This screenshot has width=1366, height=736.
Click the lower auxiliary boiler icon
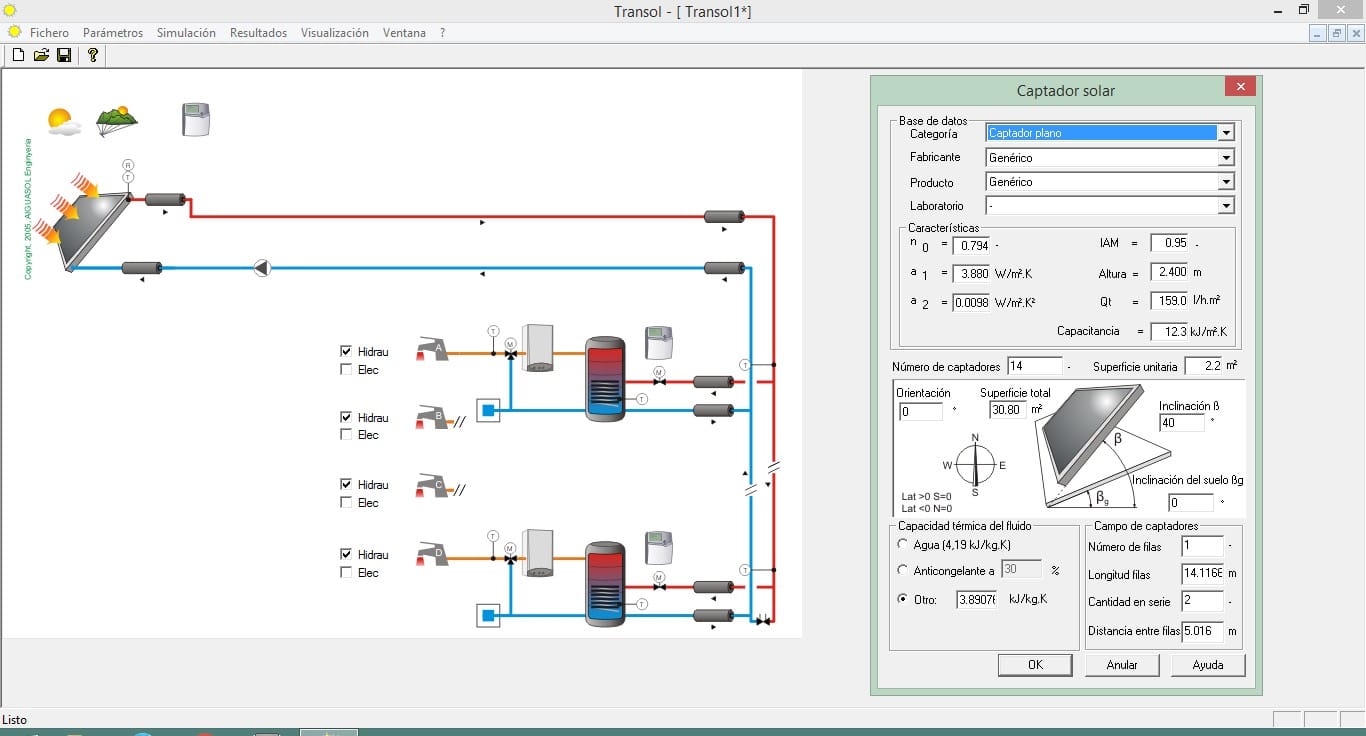tap(539, 553)
